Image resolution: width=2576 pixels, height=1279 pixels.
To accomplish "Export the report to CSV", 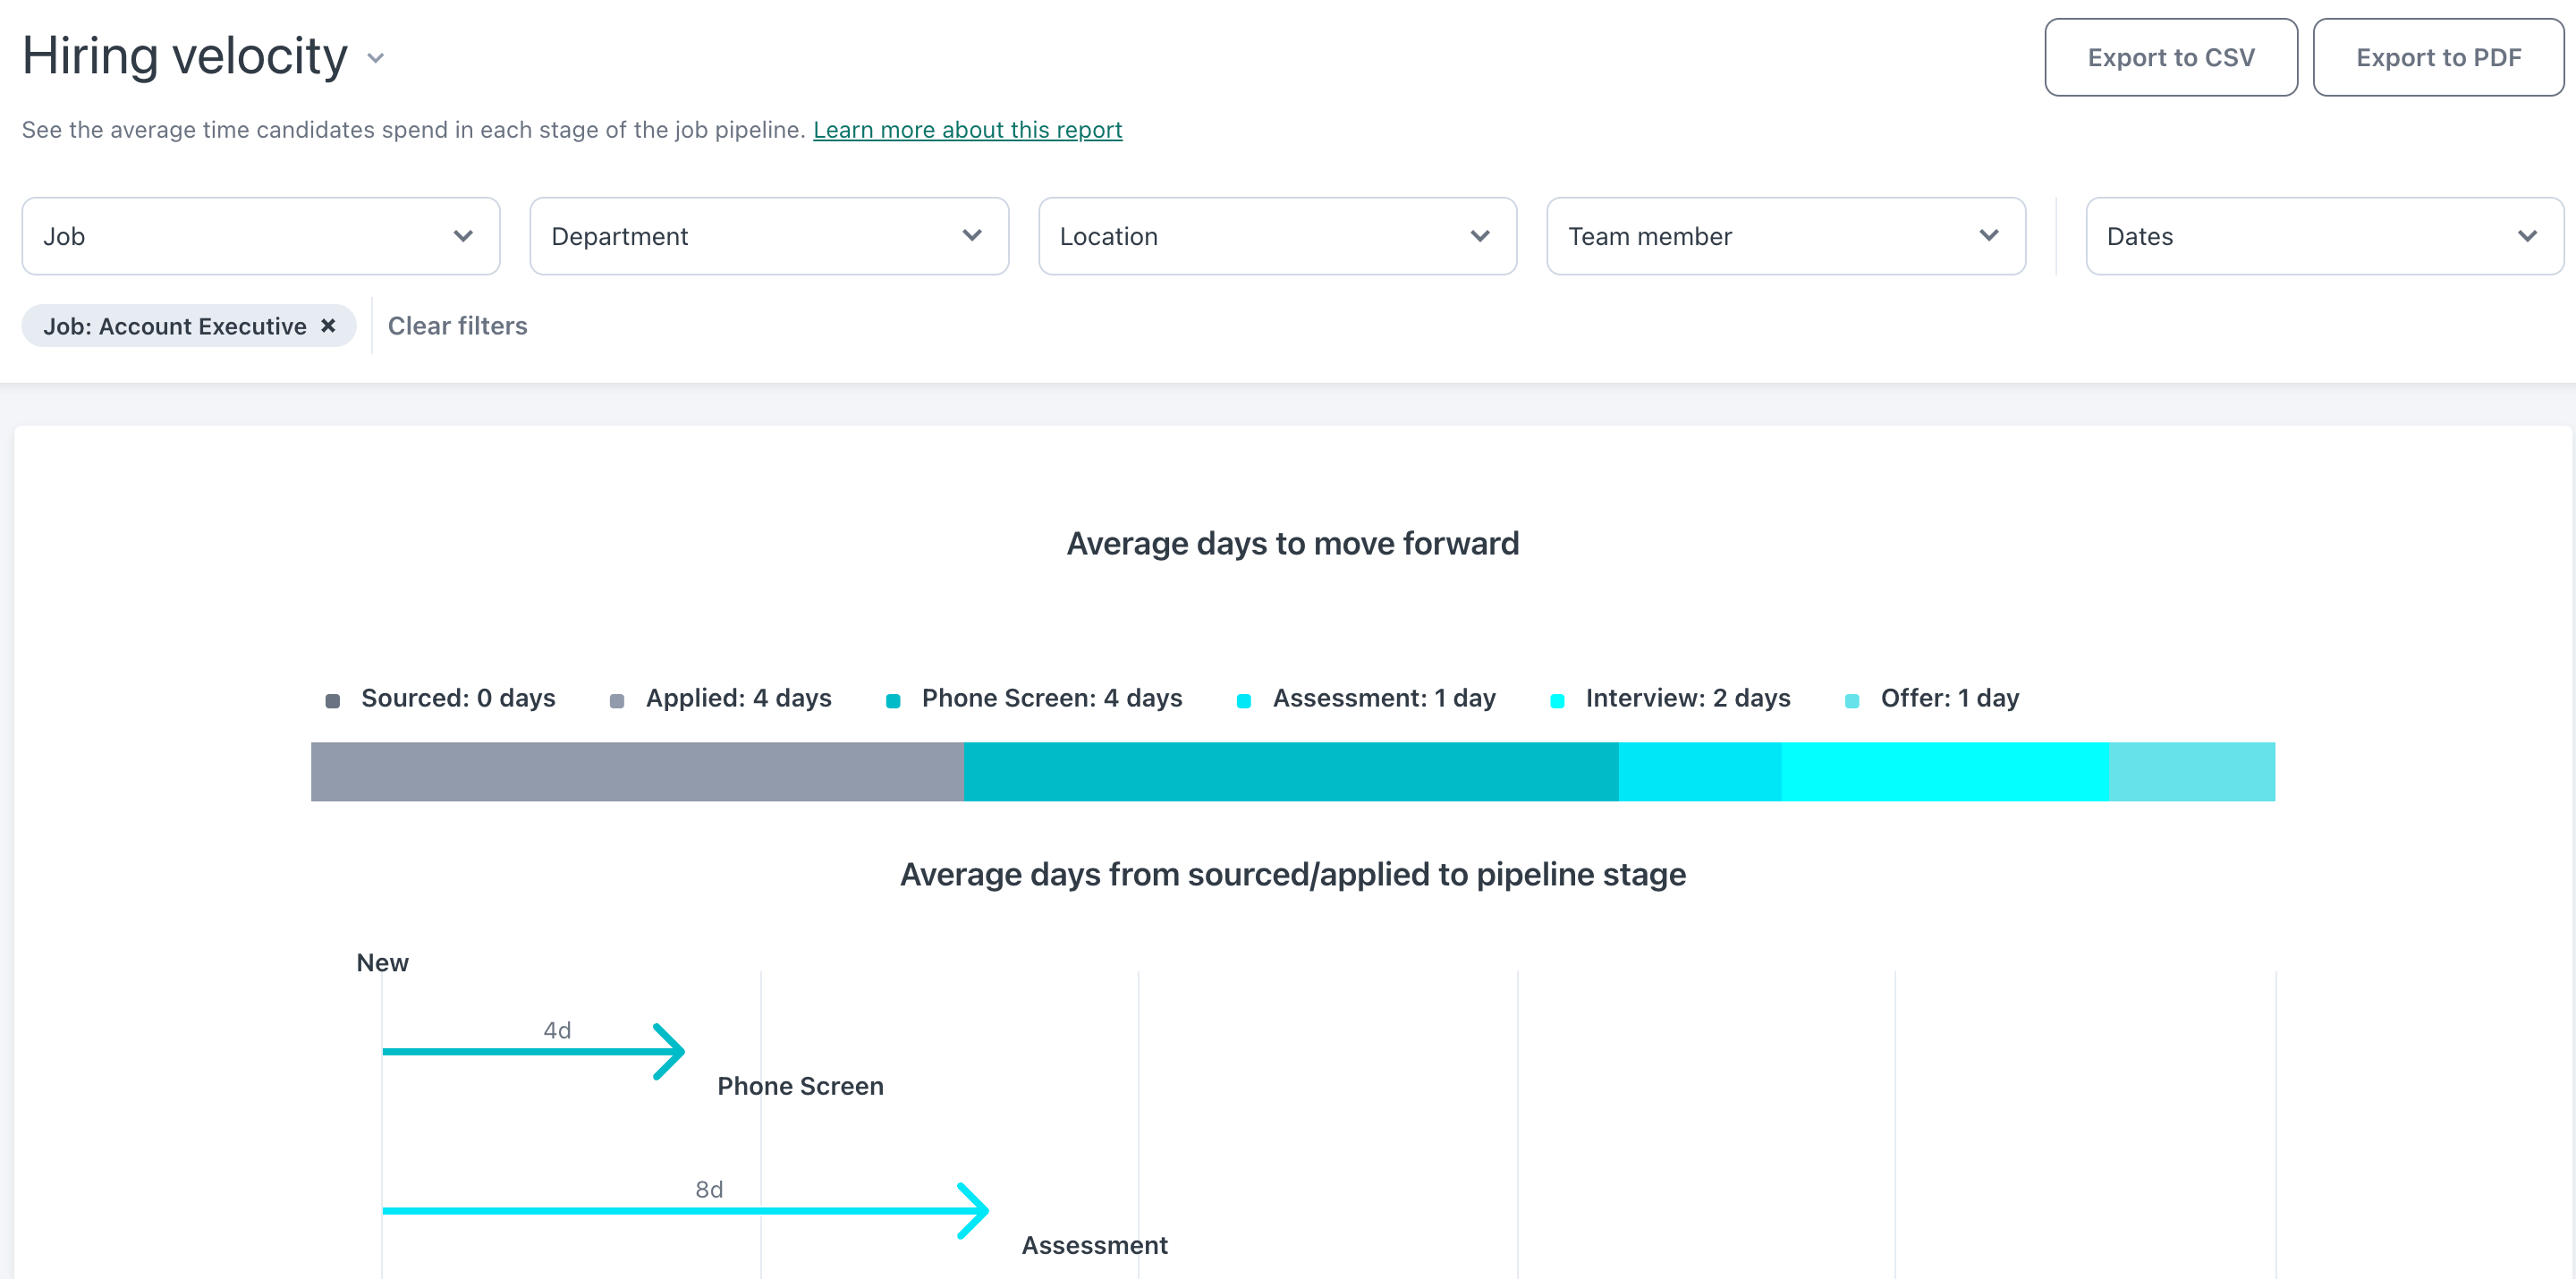I will tap(2171, 57).
